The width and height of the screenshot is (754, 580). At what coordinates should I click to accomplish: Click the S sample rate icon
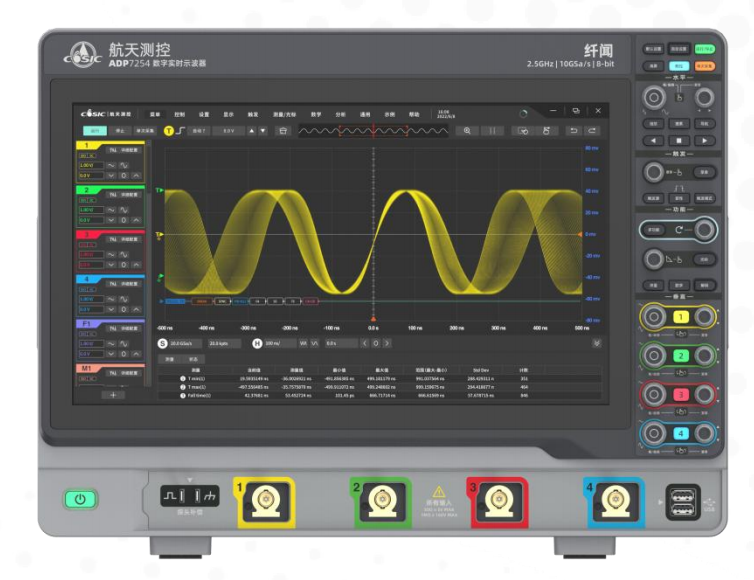click(x=162, y=343)
